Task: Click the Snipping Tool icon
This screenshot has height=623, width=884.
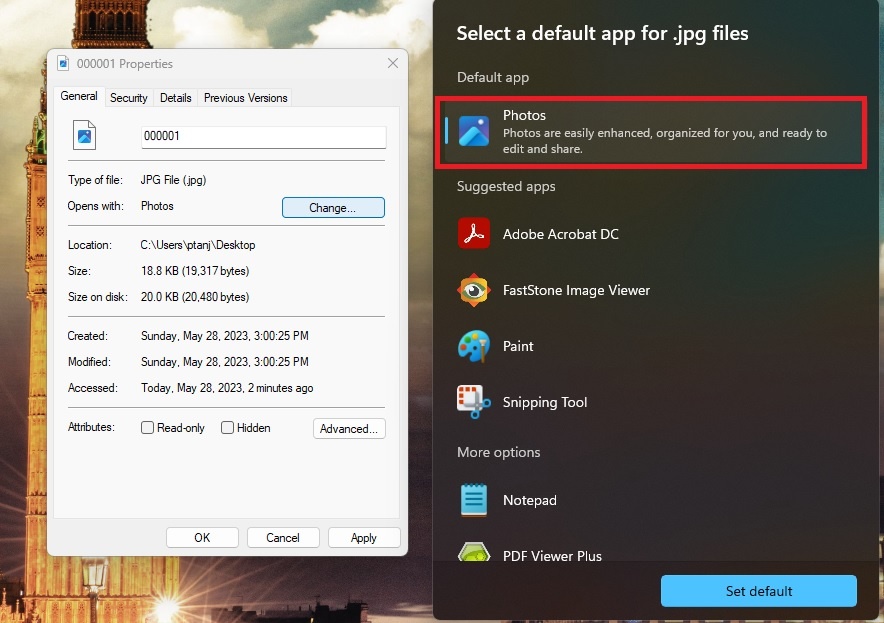Action: [474, 402]
